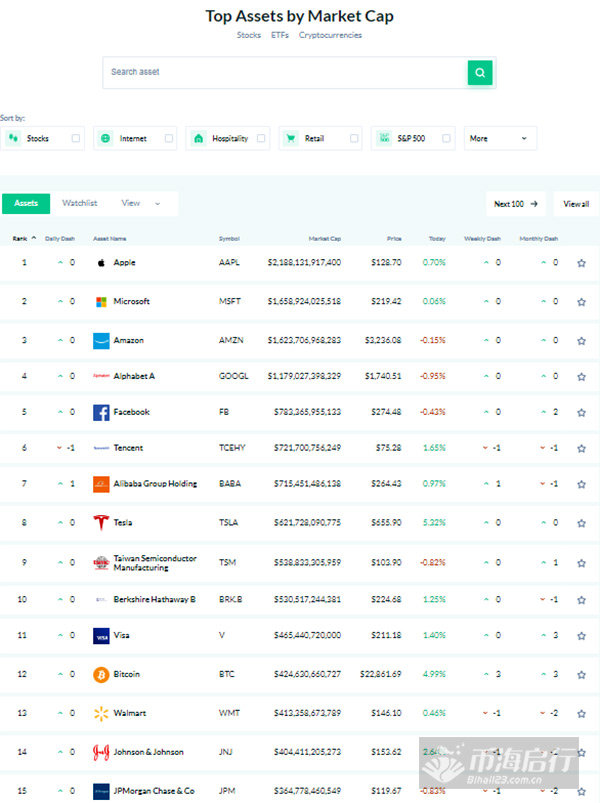Select the AAPL symbol cell
Image resolution: width=600 pixels, height=803 pixels.
[x=229, y=263]
